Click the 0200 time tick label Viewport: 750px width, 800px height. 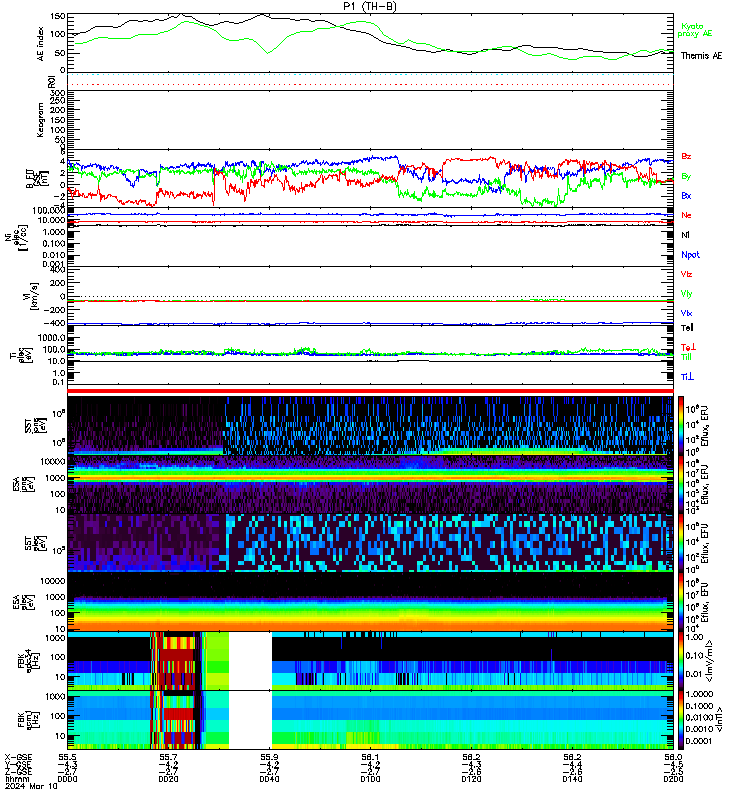pyautogui.click(x=673, y=779)
